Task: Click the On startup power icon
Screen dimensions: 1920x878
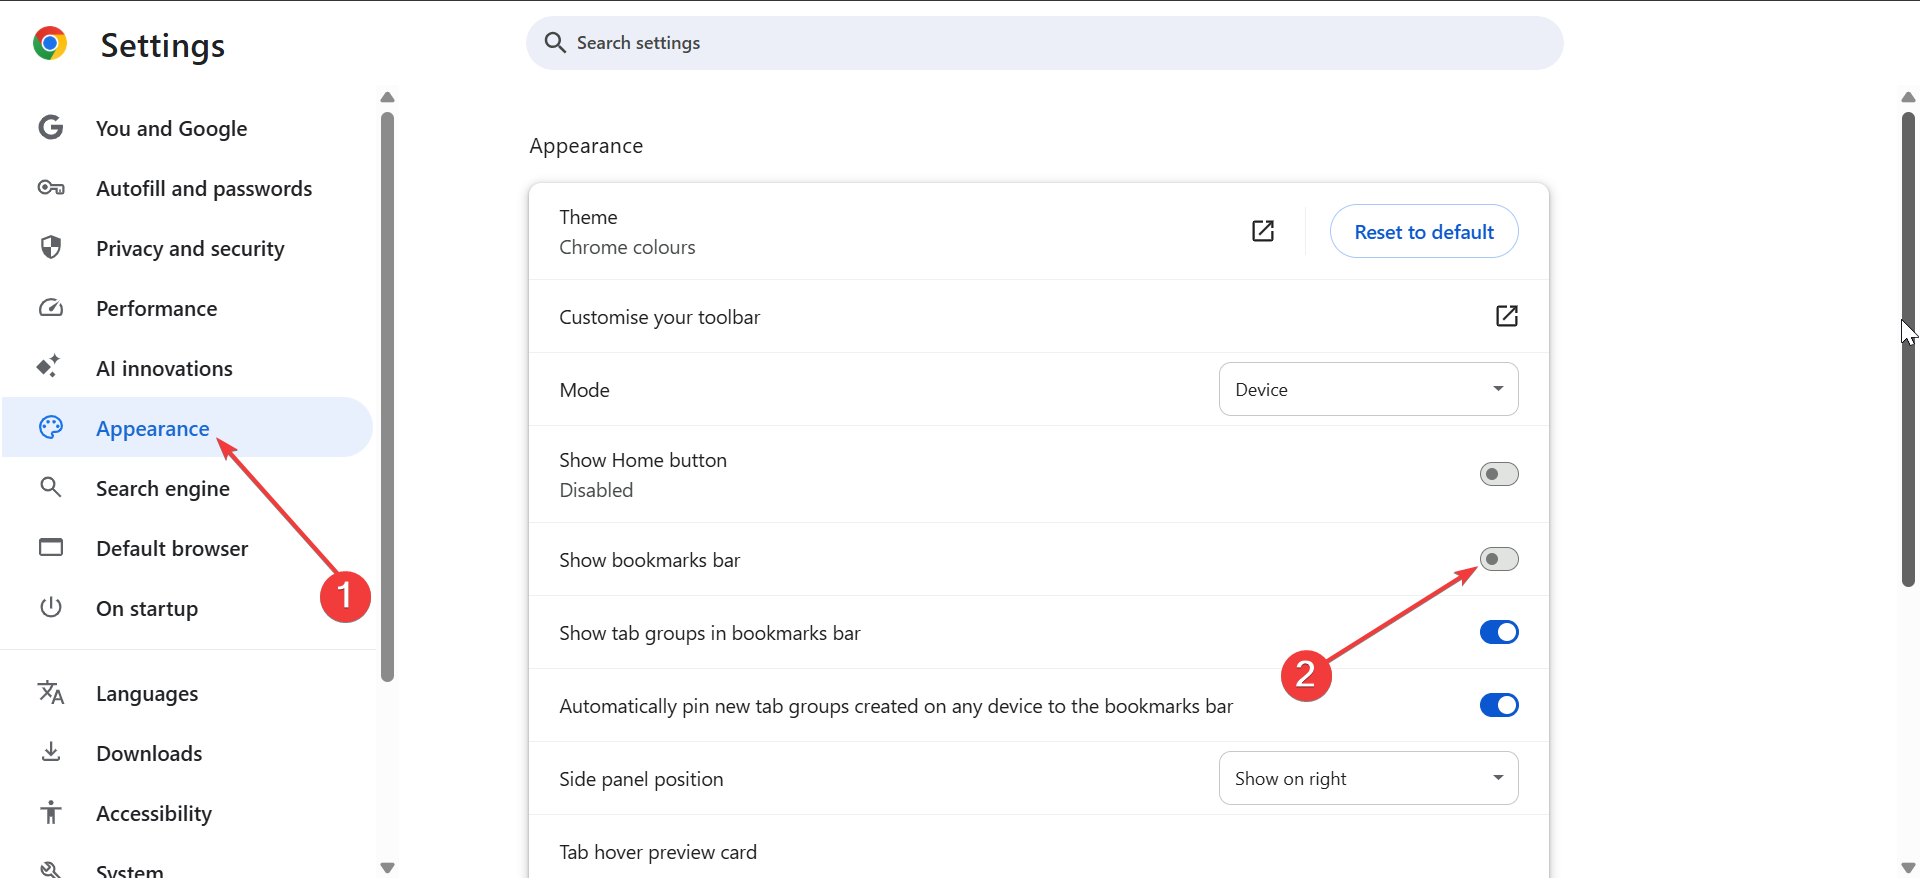Action: (51, 607)
